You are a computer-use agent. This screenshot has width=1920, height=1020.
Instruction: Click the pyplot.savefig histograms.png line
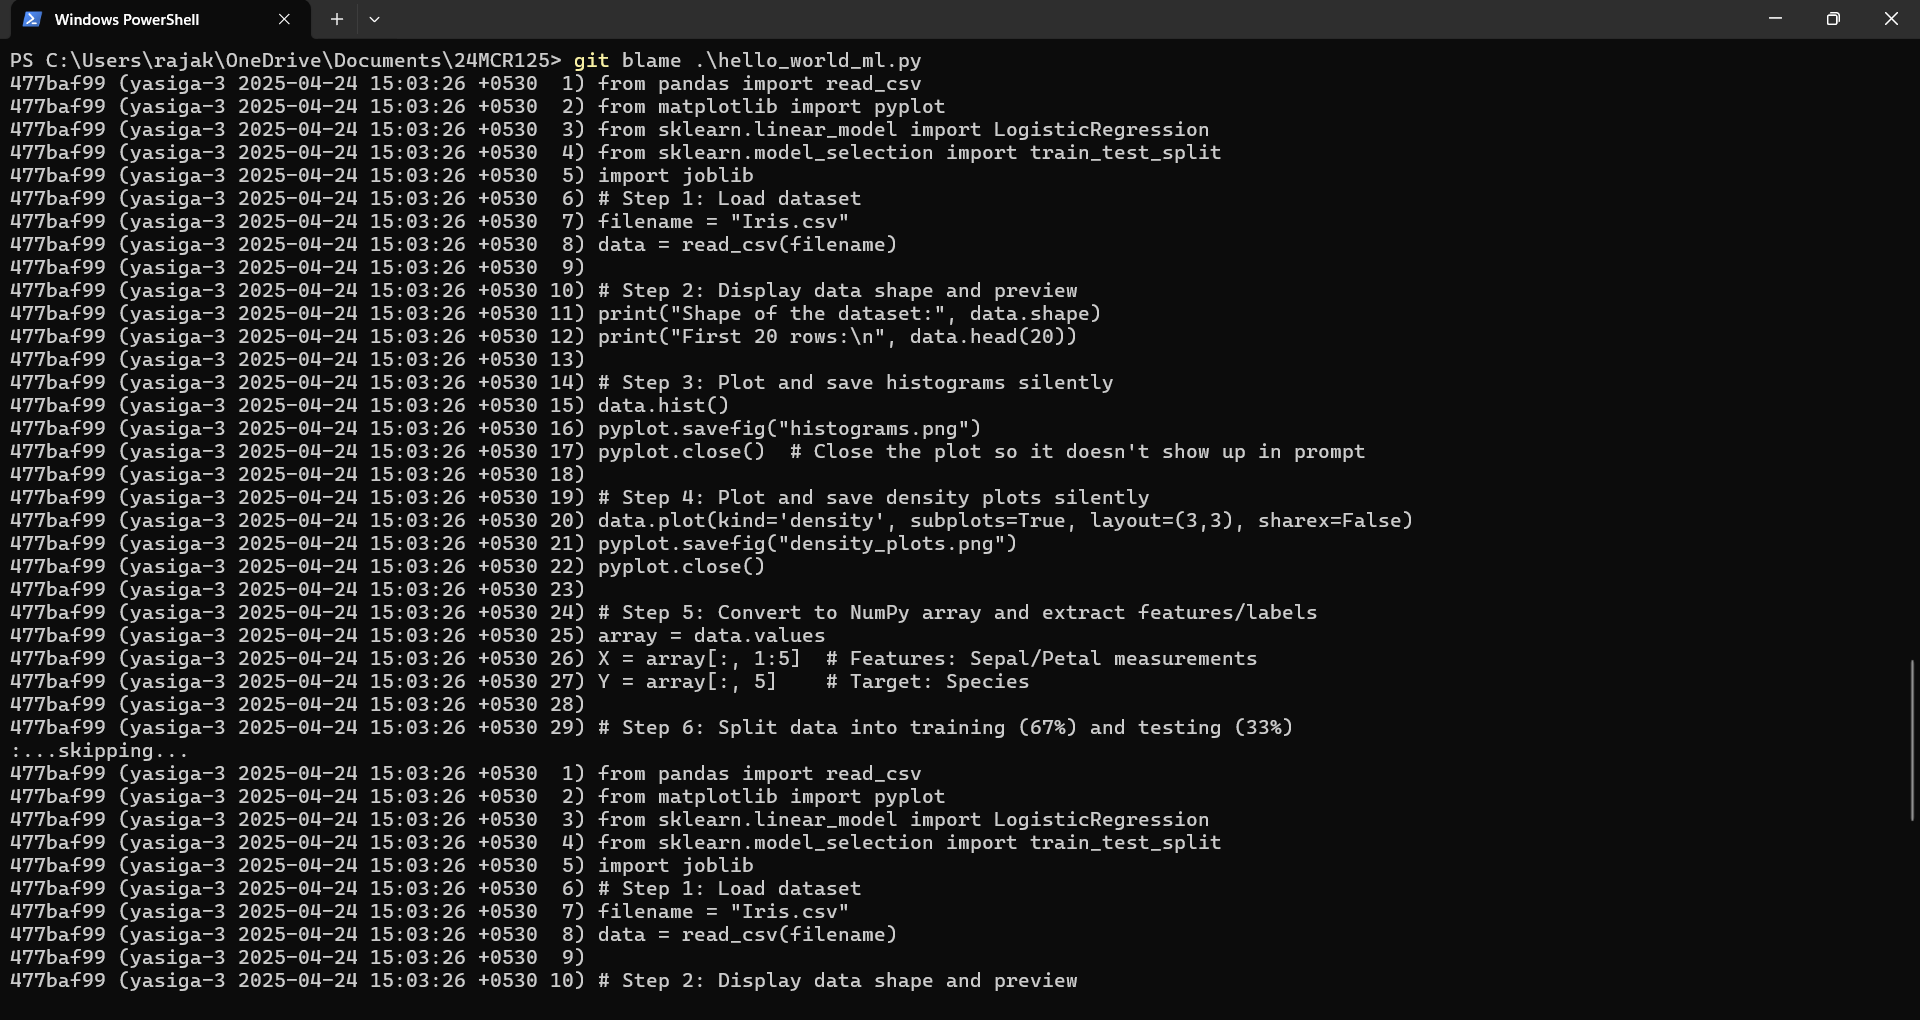click(x=789, y=429)
